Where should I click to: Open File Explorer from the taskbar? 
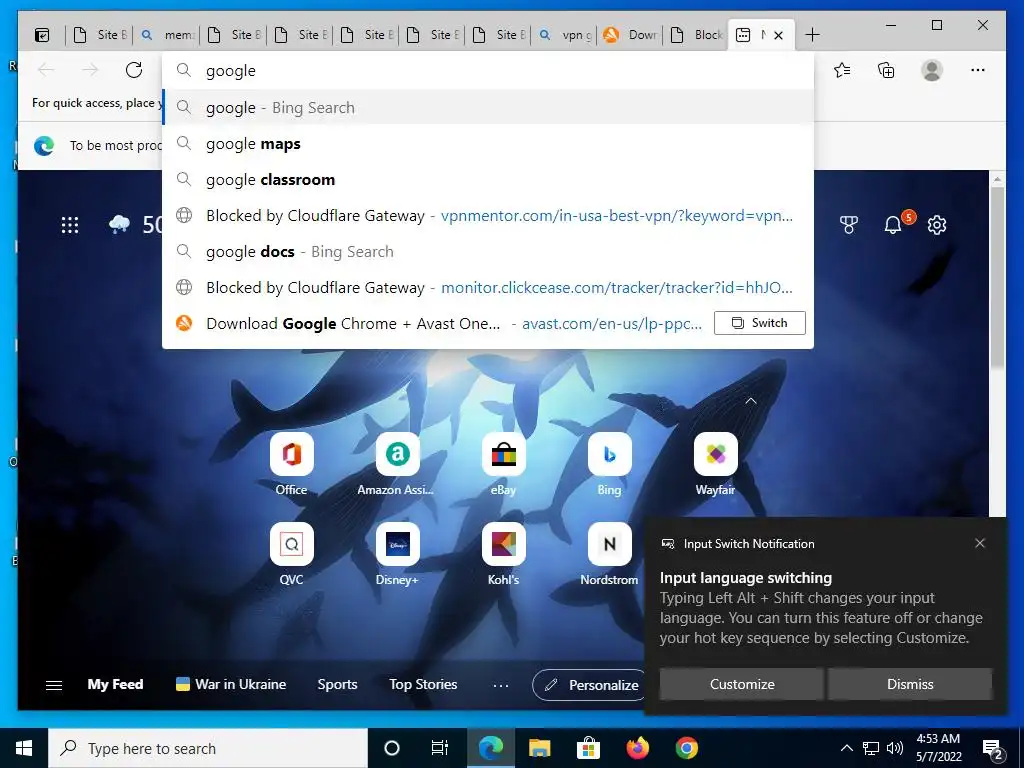coord(539,748)
